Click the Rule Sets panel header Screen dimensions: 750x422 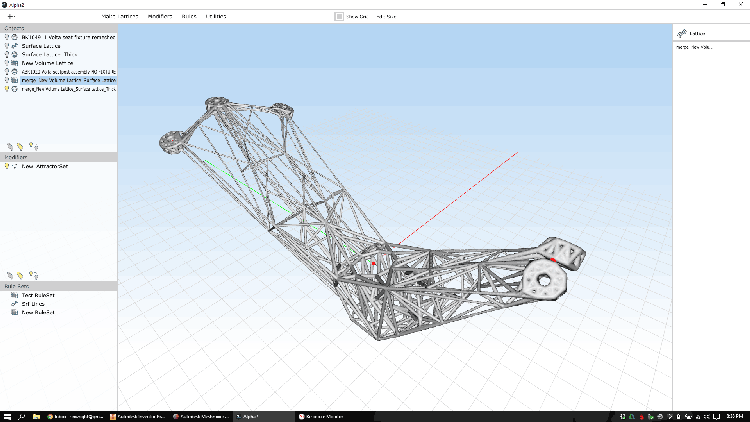[58, 286]
